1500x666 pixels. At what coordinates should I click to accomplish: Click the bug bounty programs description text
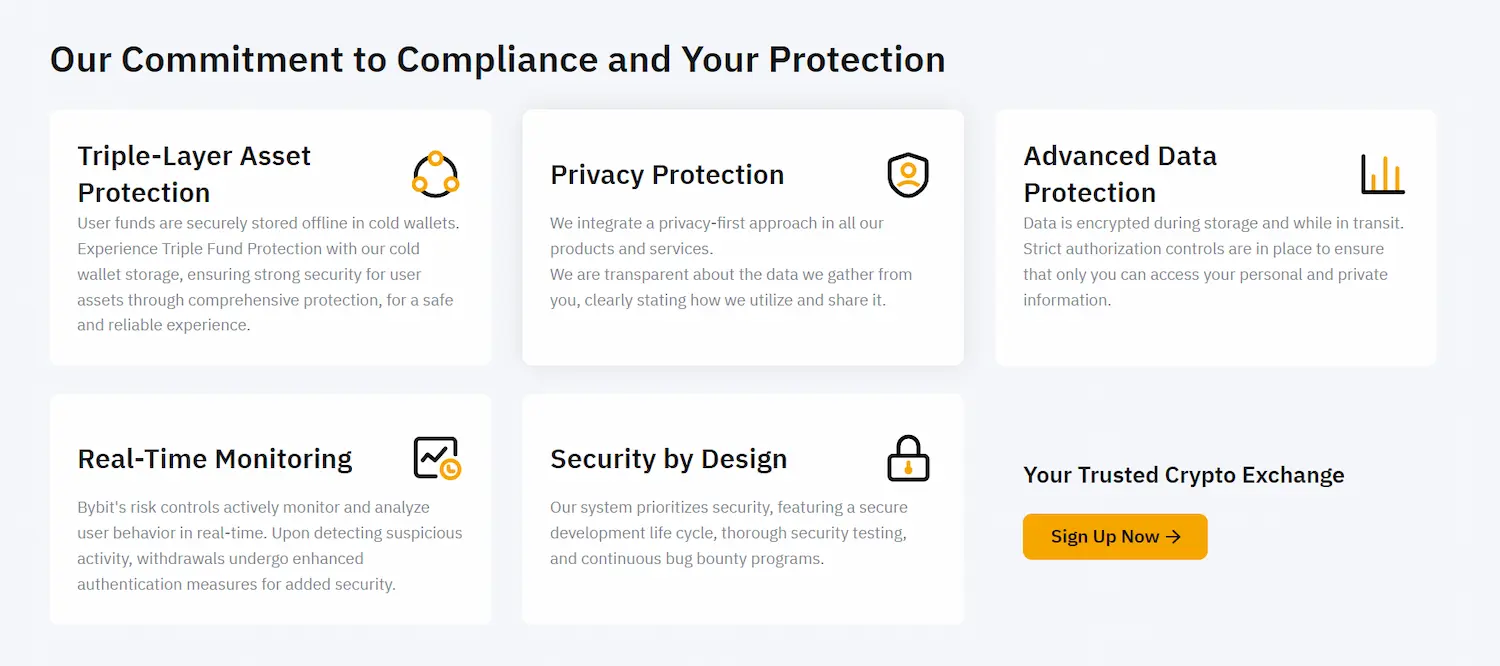tap(728, 533)
